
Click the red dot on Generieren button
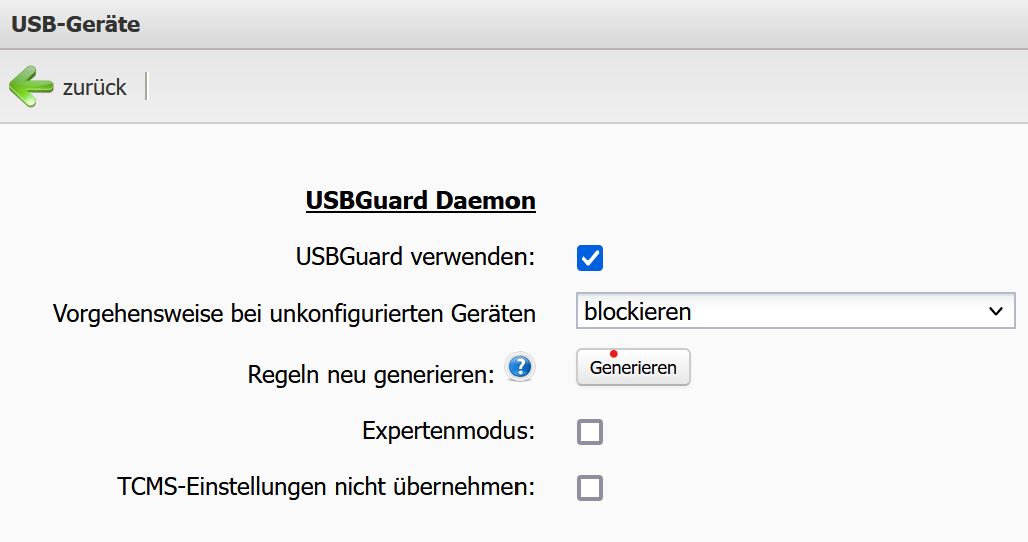coord(613,353)
